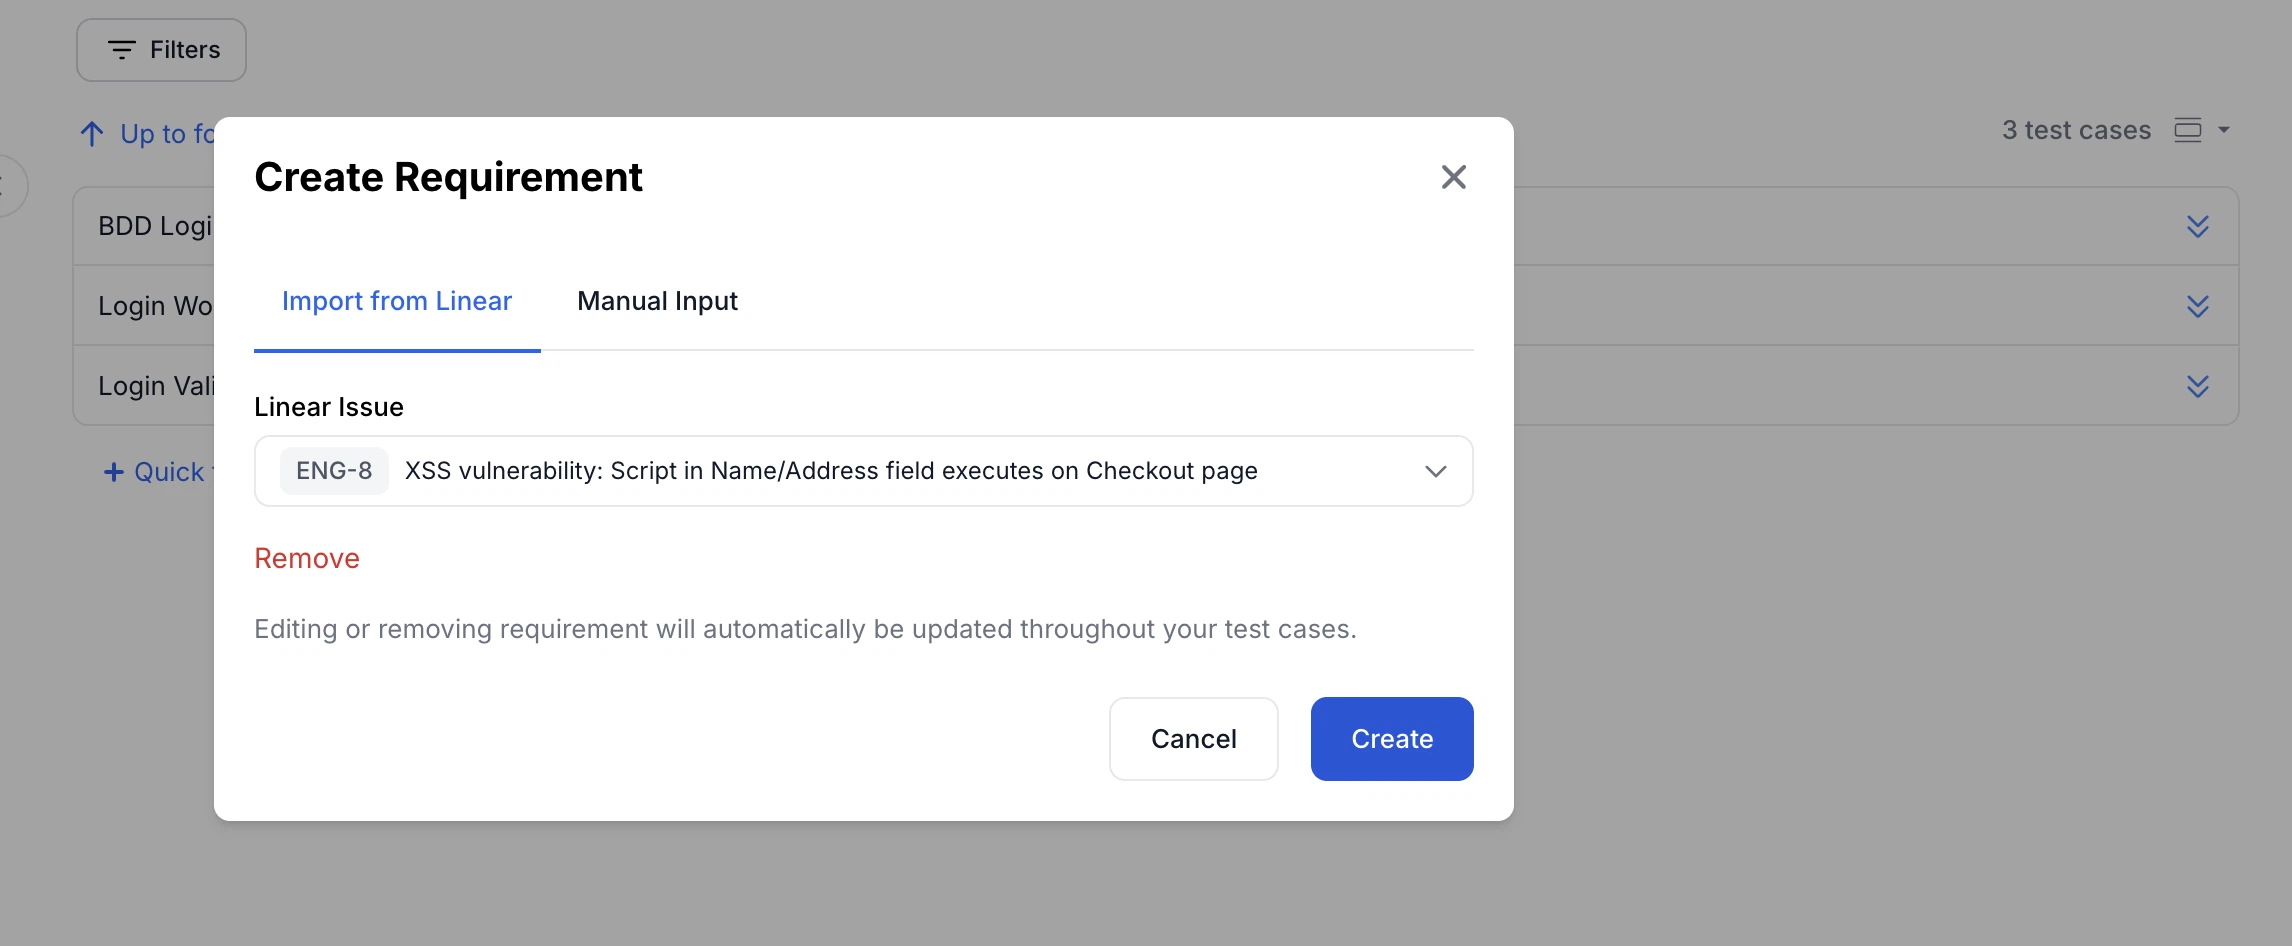Switch to the Manual Input tab

[x=657, y=301]
